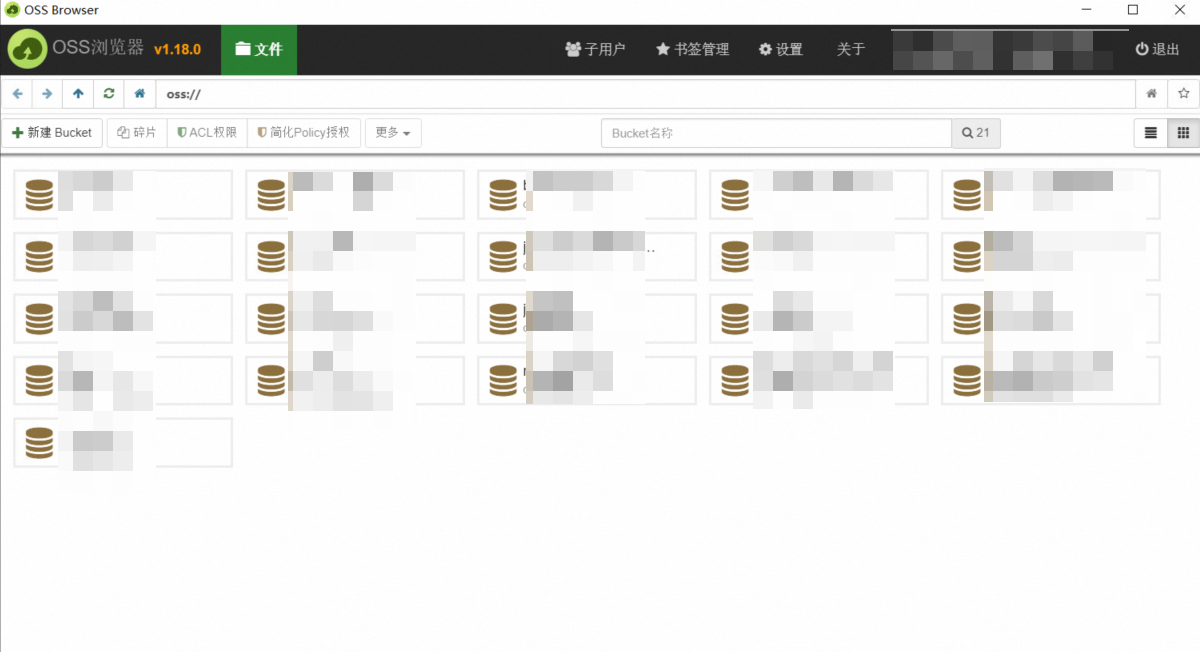Click the 关于 about link

pos(850,49)
